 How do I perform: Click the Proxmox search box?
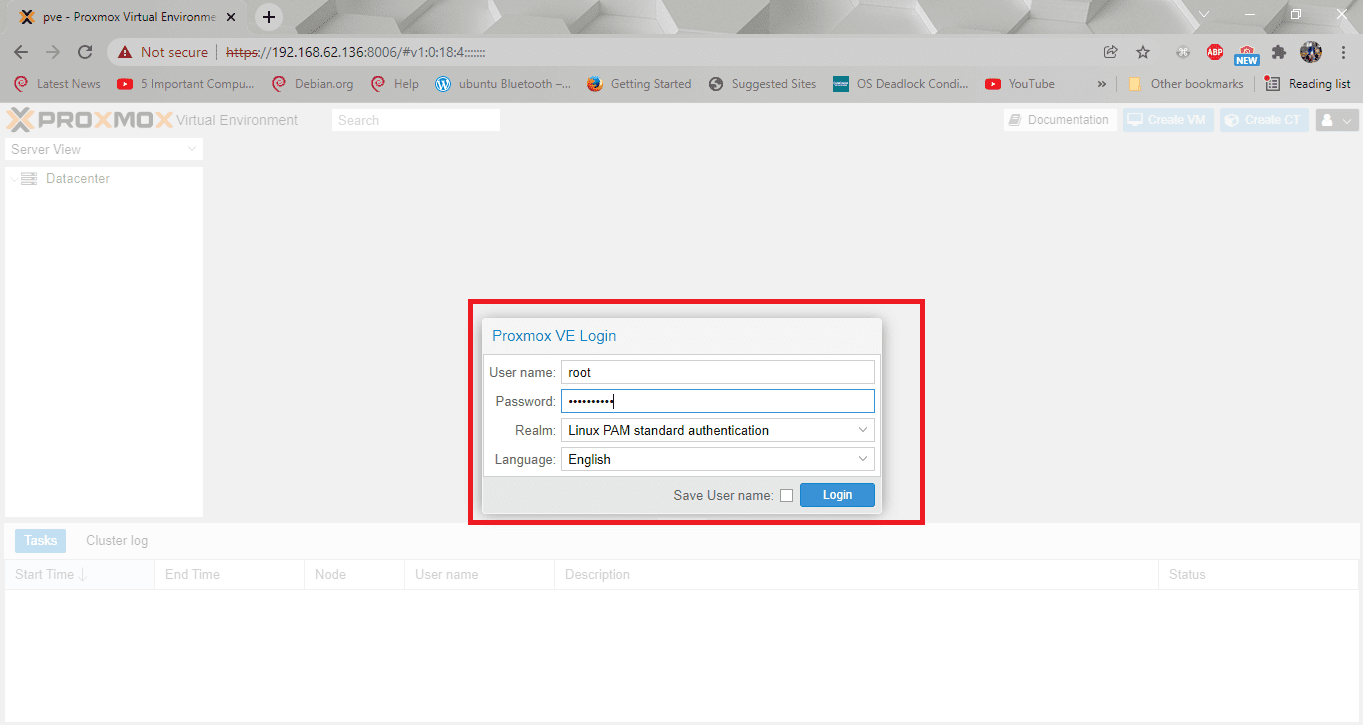[416, 120]
